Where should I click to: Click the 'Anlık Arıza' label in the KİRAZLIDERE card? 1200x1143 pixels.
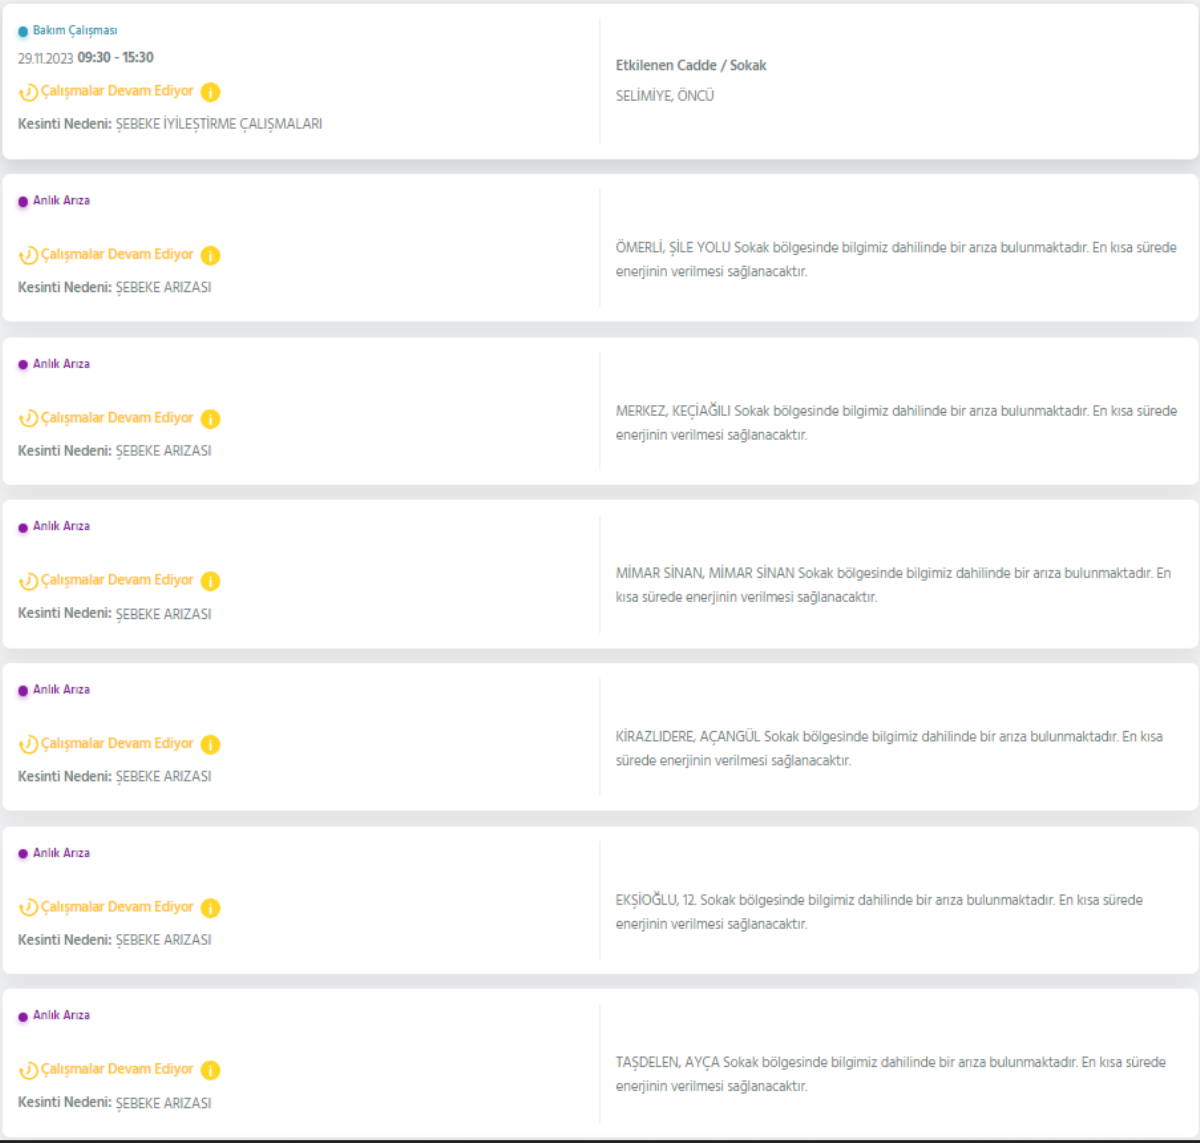61,690
